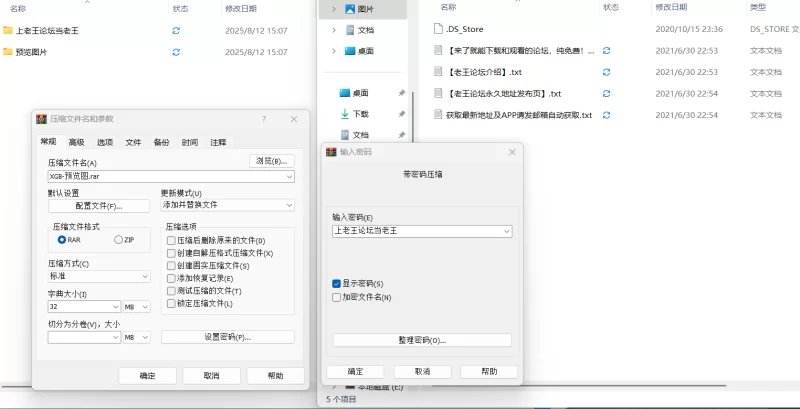The height and width of the screenshot is (409, 800).
Task: Enable 添加恢复记录 option
Action: 171,278
